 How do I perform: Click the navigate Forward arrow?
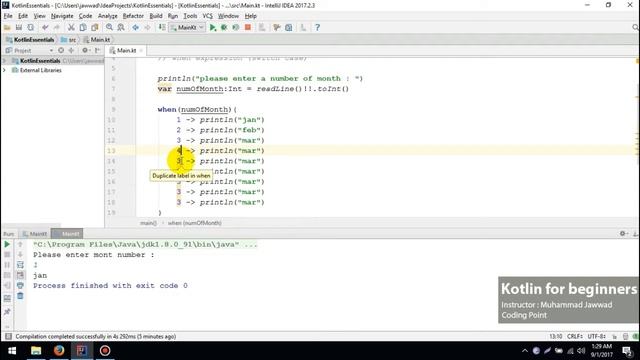pyautogui.click(x=147, y=27)
